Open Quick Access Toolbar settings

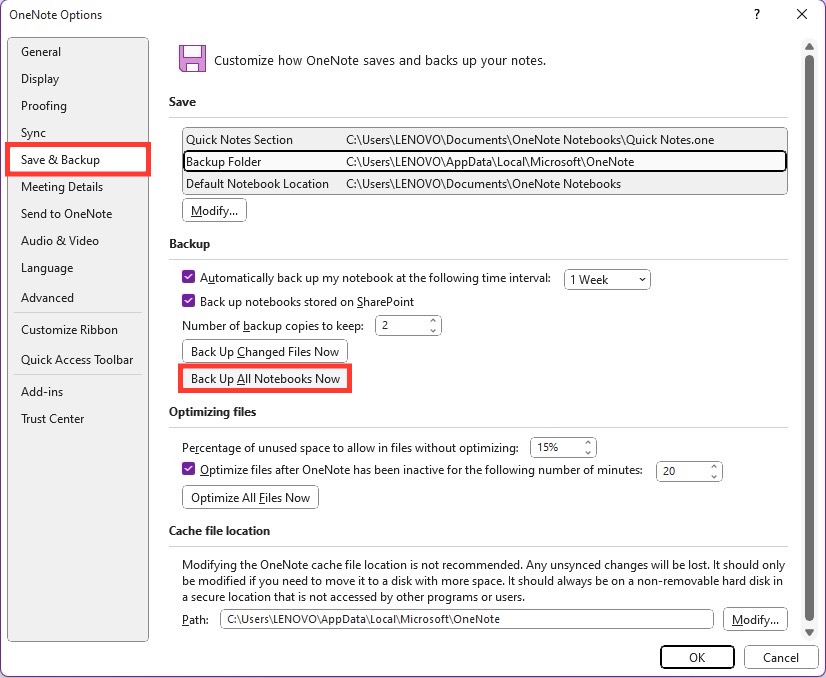click(78, 360)
